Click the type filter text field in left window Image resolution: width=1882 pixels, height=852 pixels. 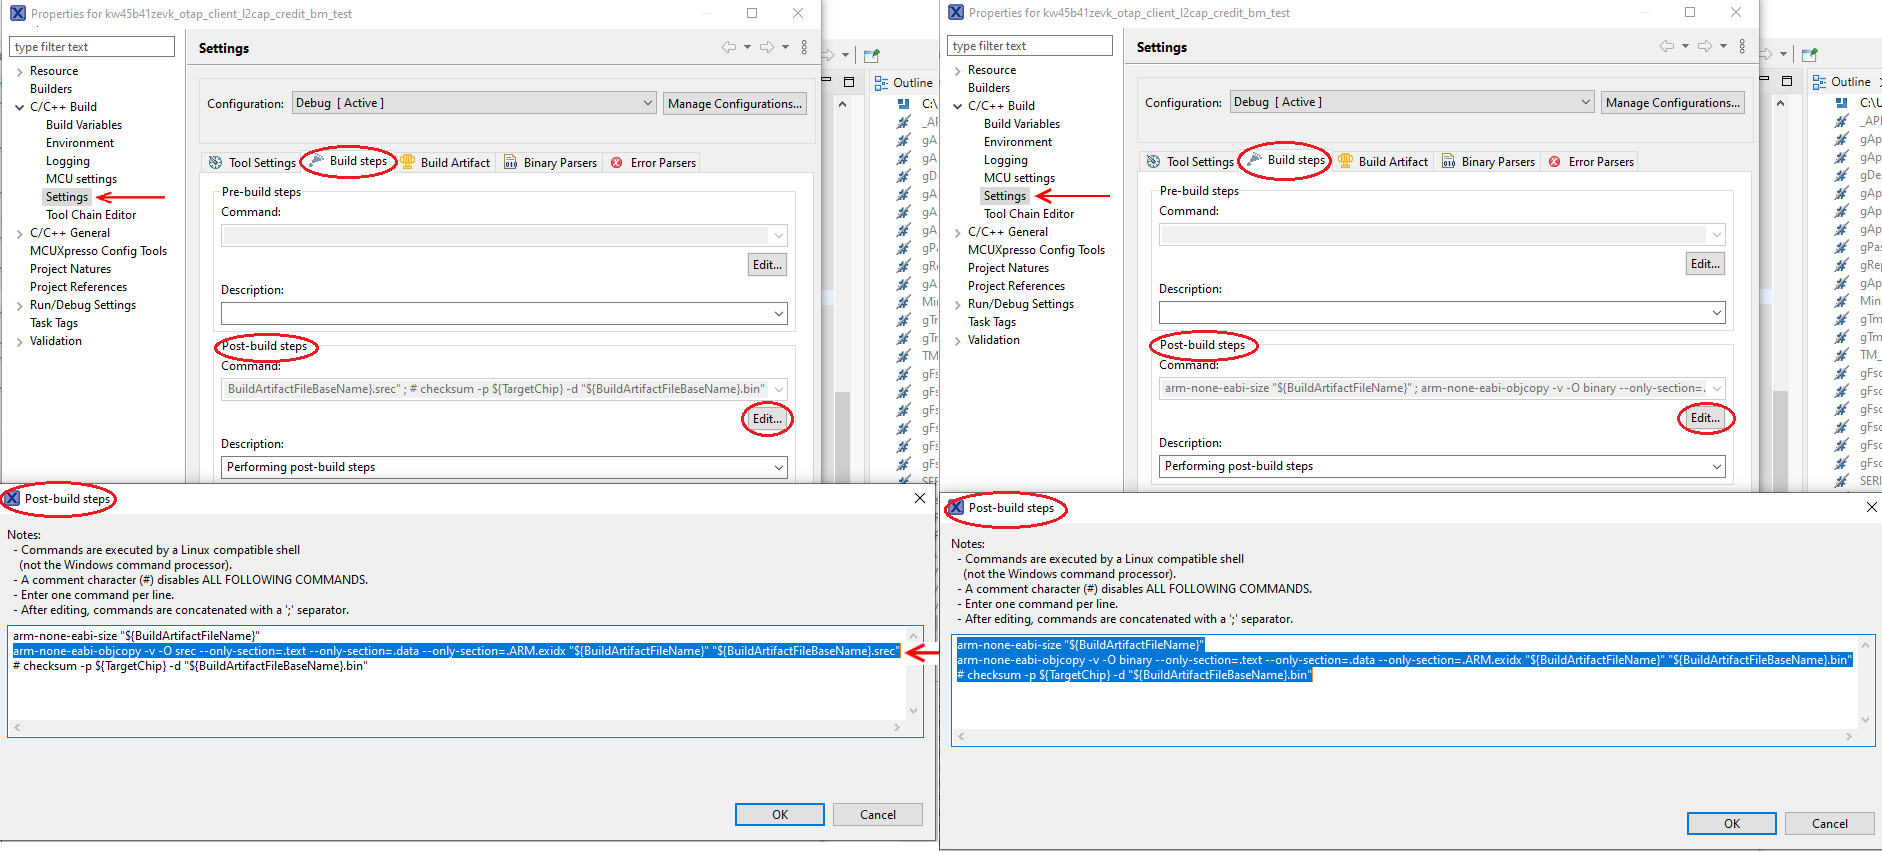[x=92, y=47]
